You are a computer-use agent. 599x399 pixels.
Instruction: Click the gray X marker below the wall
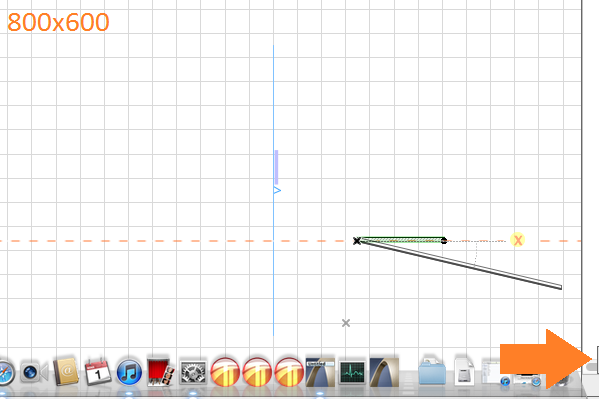346,323
